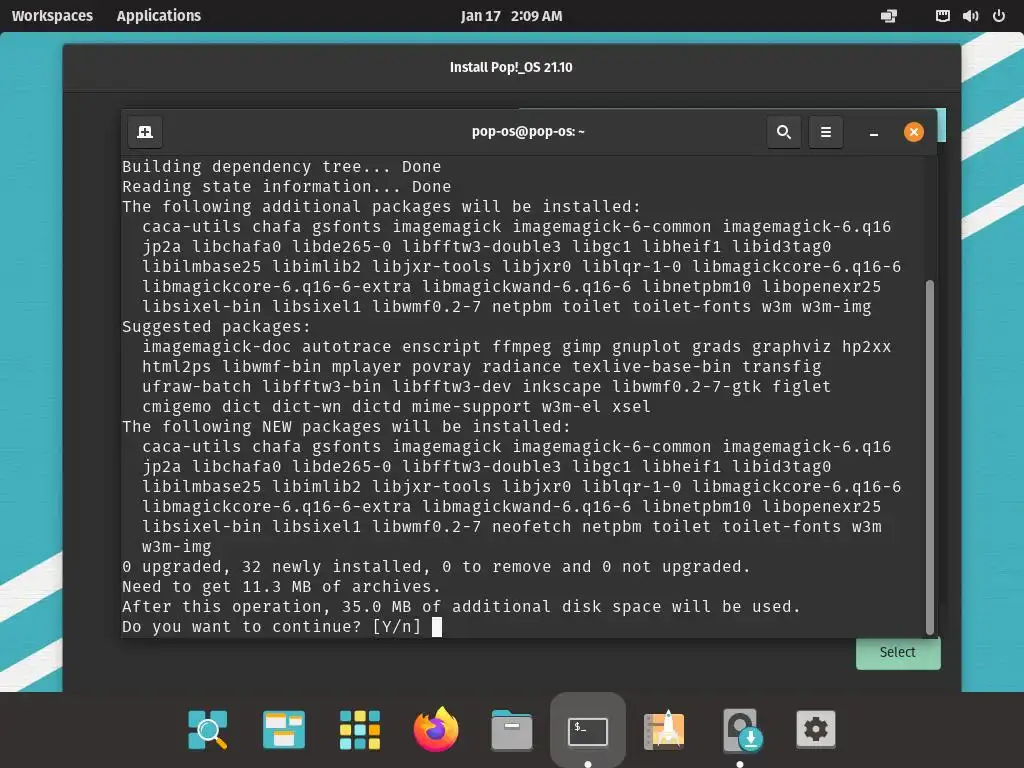Launch the search launcher from the dock
Screen dimensions: 1024x768
pyautogui.click(x=208, y=729)
